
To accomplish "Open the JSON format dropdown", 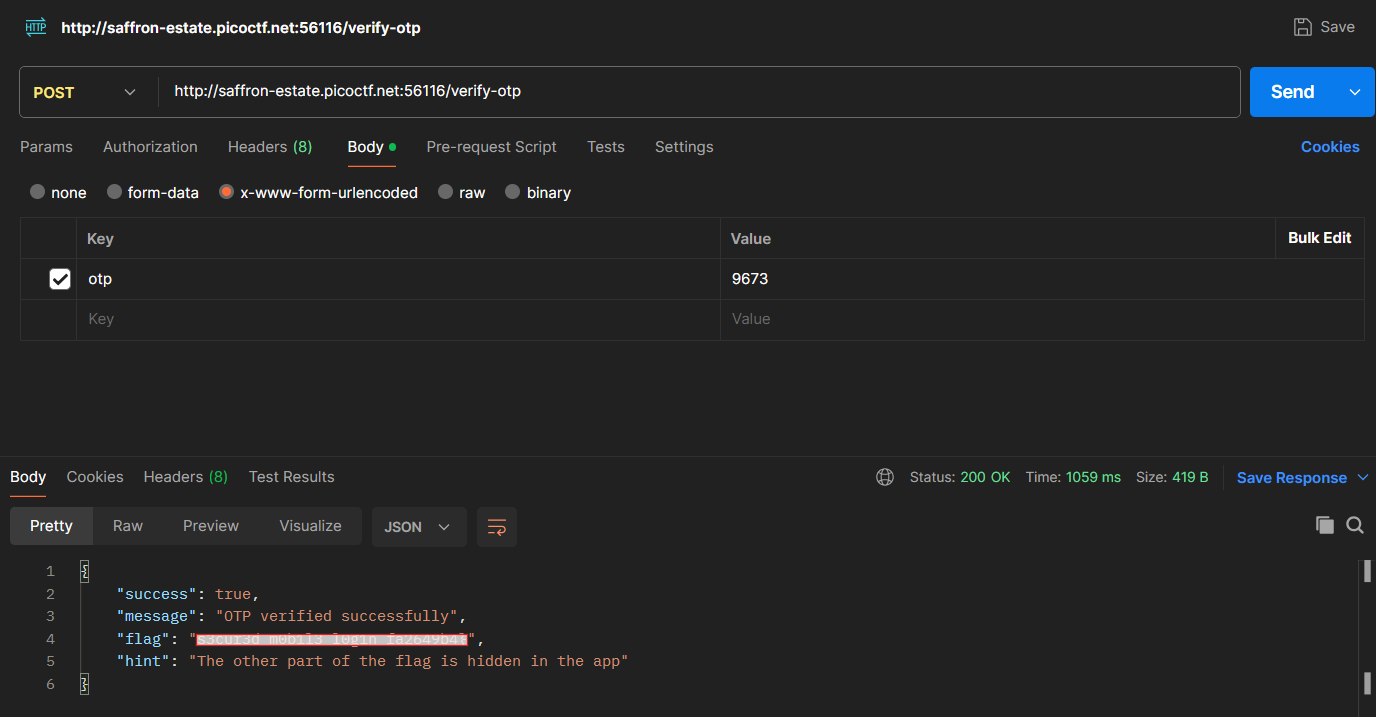I will tap(418, 527).
